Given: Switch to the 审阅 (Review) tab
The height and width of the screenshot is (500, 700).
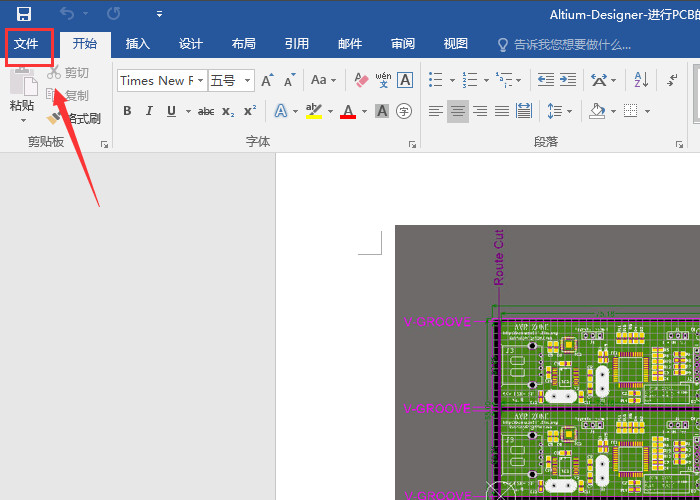Looking at the screenshot, I should (x=403, y=44).
